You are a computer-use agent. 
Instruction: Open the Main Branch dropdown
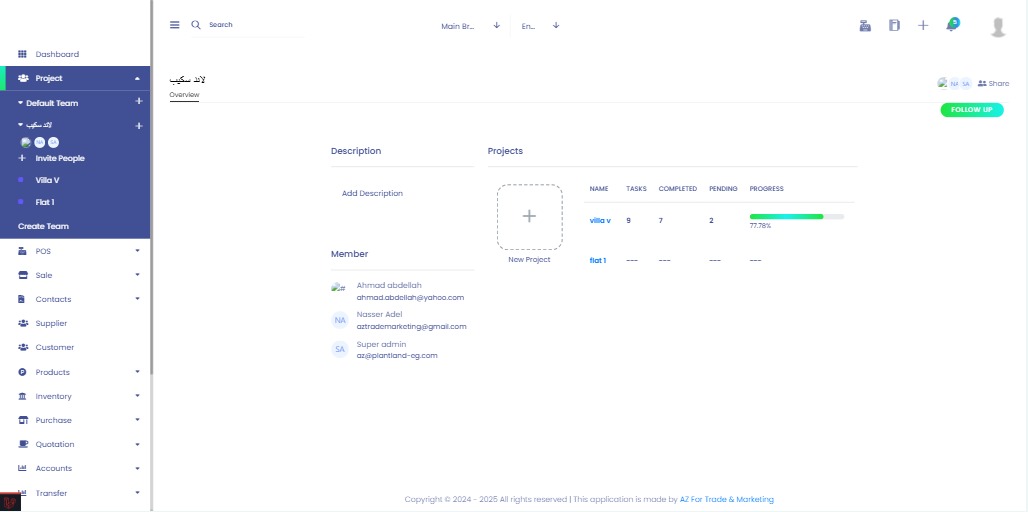coord(470,26)
